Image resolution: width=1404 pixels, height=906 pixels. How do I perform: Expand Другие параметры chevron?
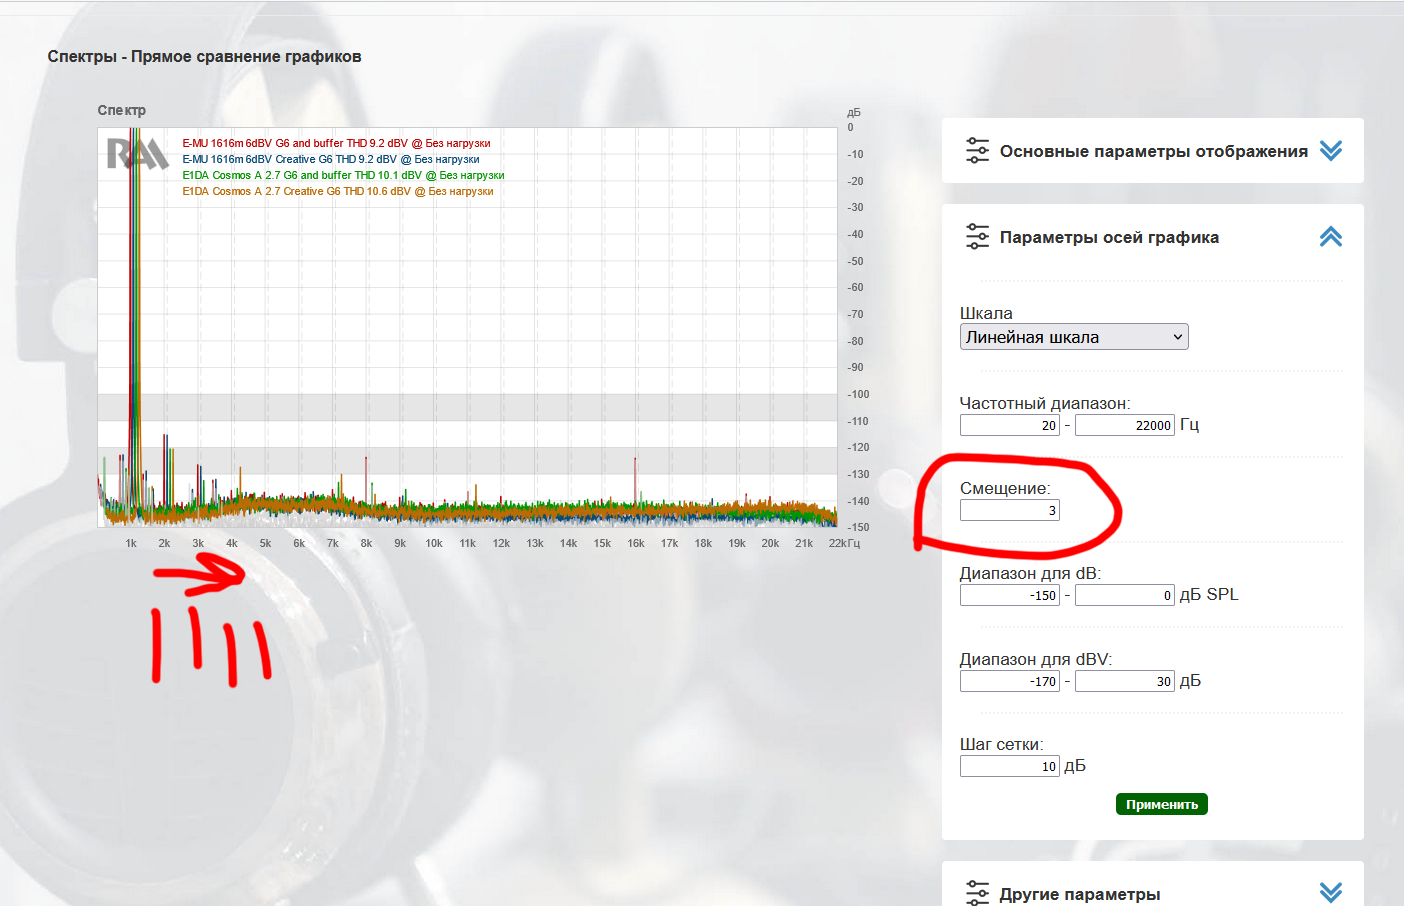click(x=1330, y=892)
